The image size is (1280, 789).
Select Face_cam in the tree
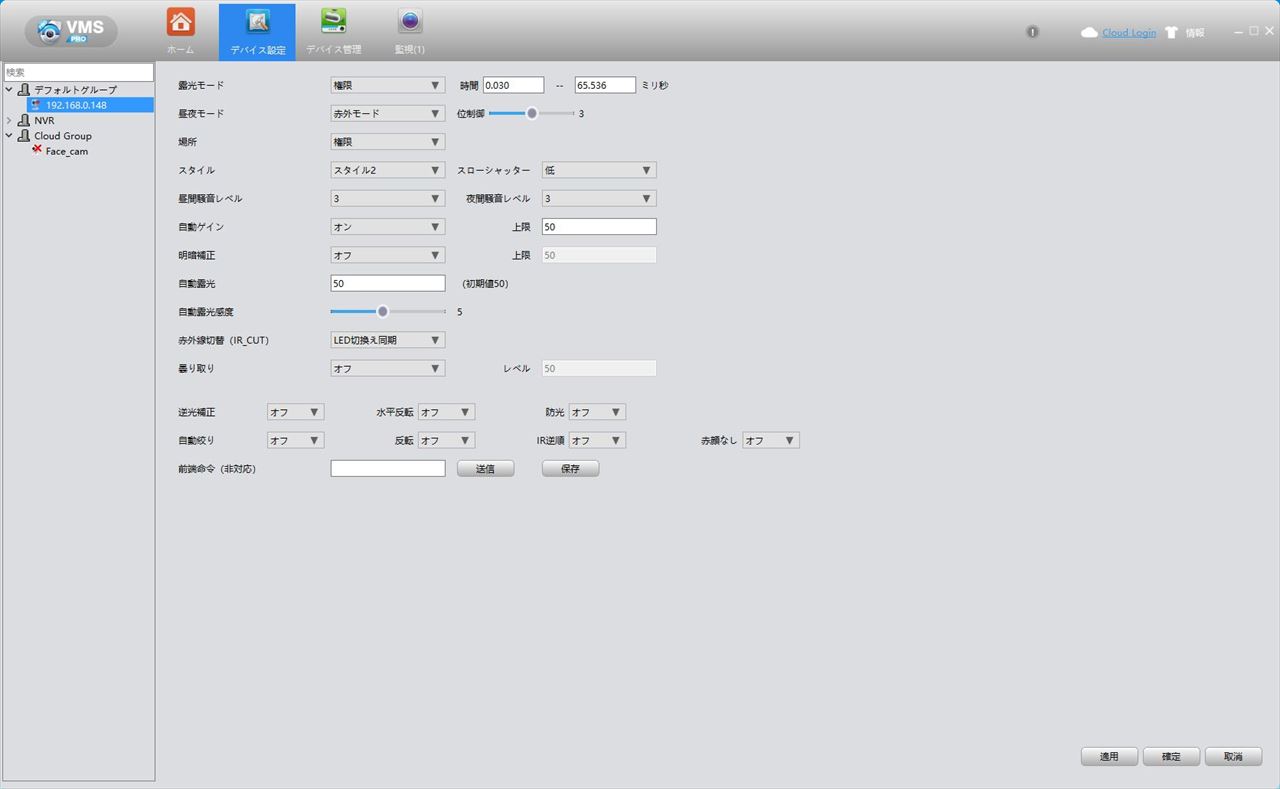click(67, 151)
